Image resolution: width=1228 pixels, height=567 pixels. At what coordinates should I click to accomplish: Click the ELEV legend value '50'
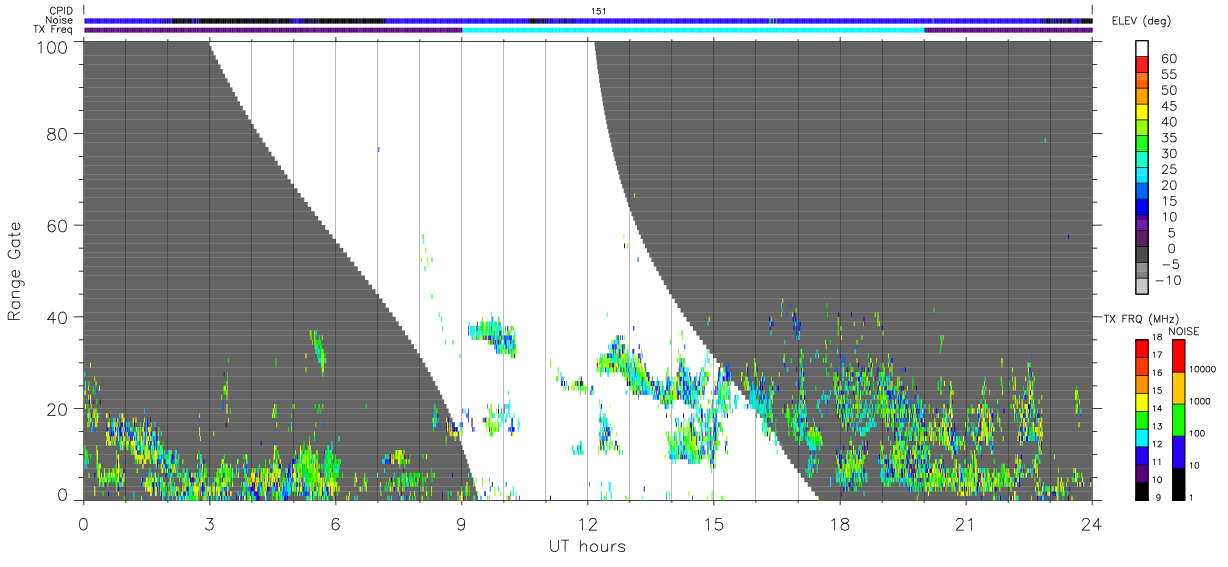(x=1168, y=91)
